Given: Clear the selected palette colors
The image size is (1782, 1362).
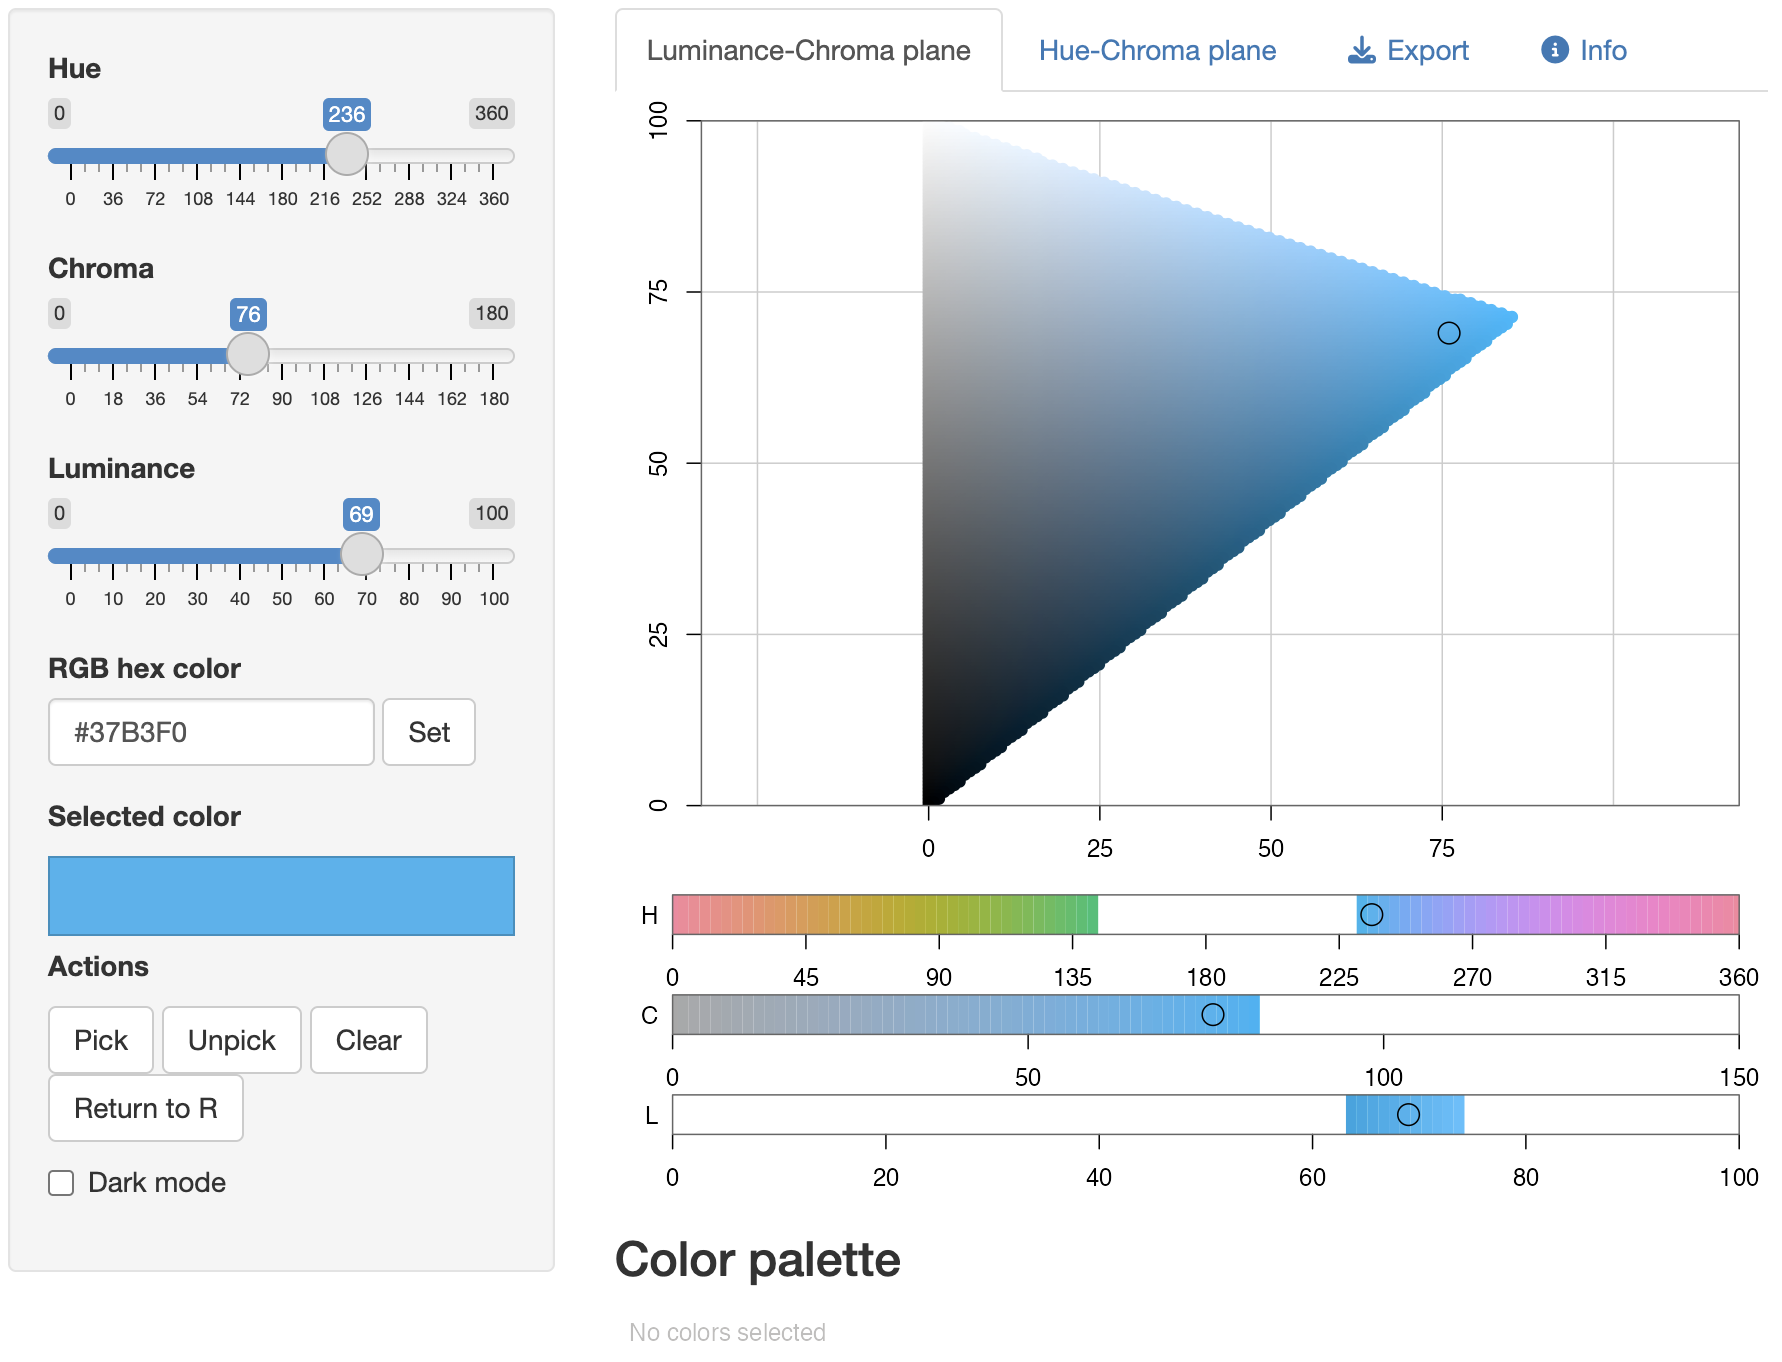Looking at the screenshot, I should [x=368, y=1040].
